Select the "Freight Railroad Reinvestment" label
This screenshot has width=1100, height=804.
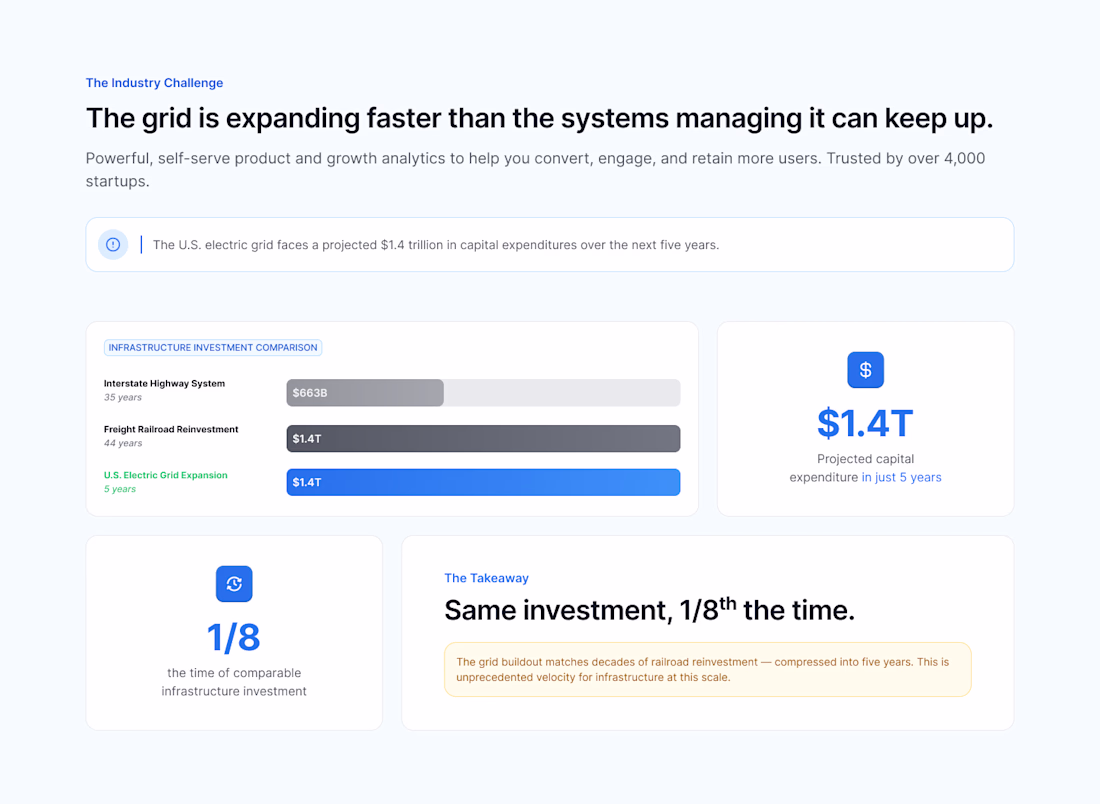tap(171, 429)
